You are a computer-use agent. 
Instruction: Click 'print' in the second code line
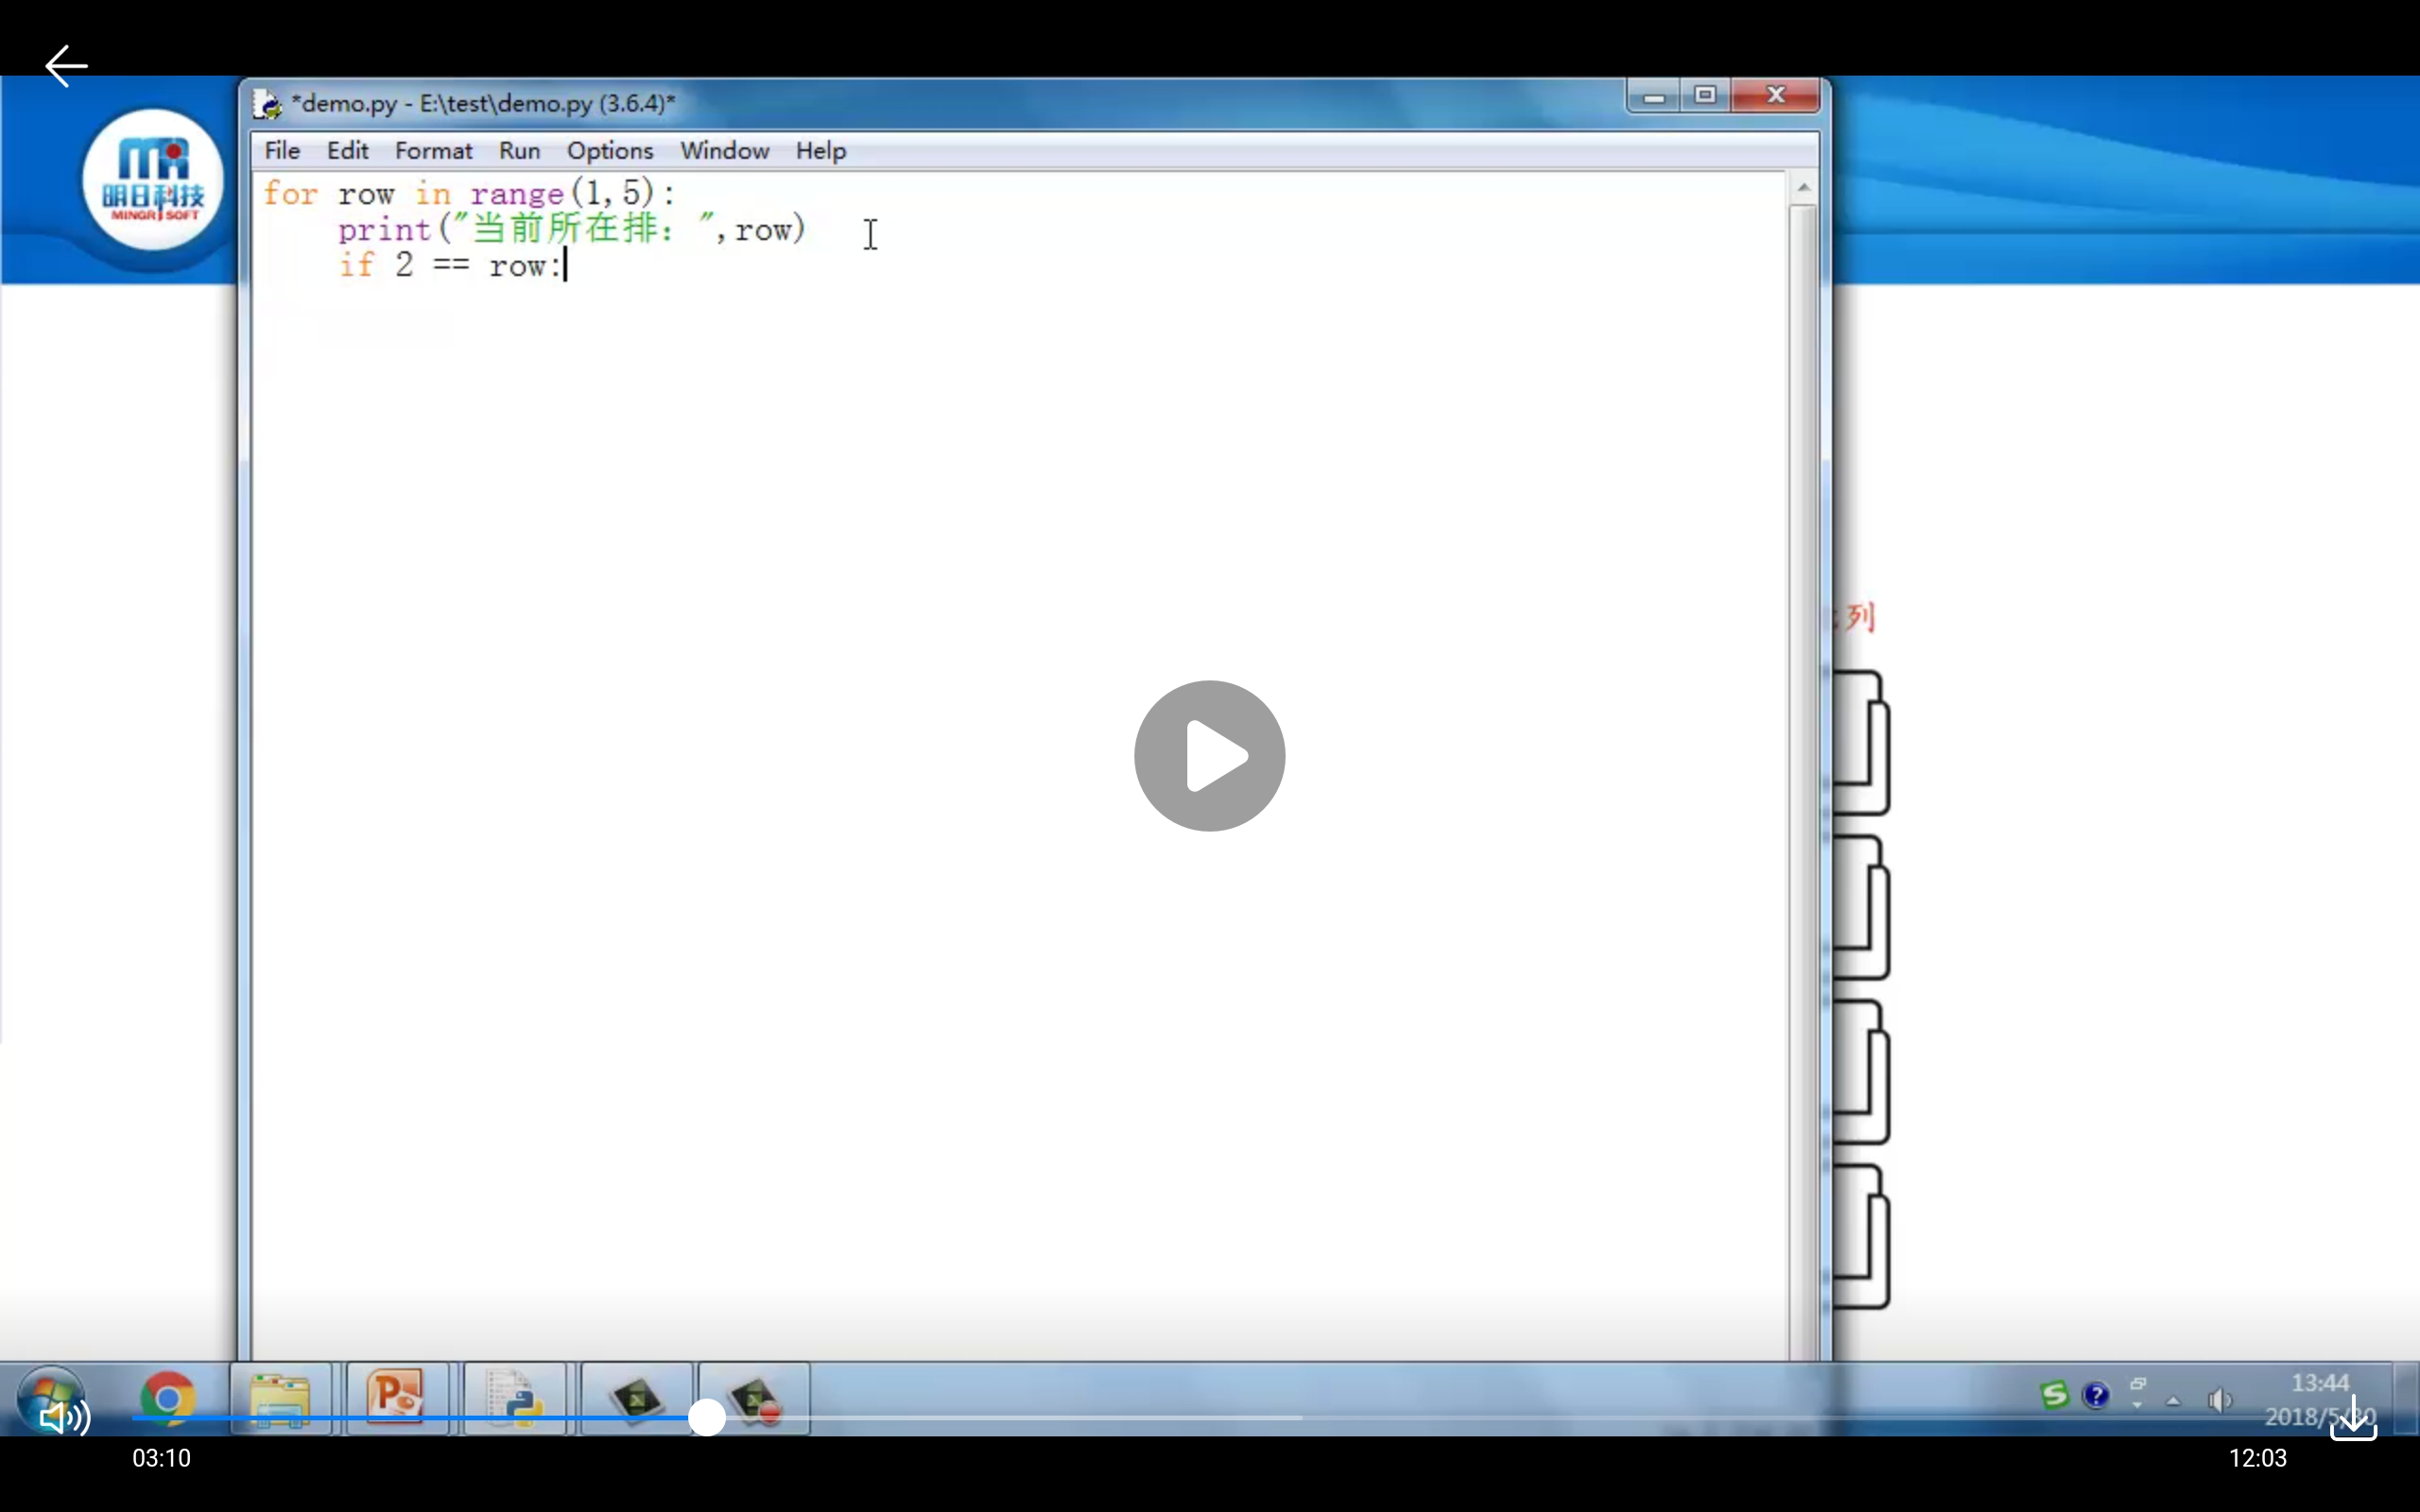[384, 230]
